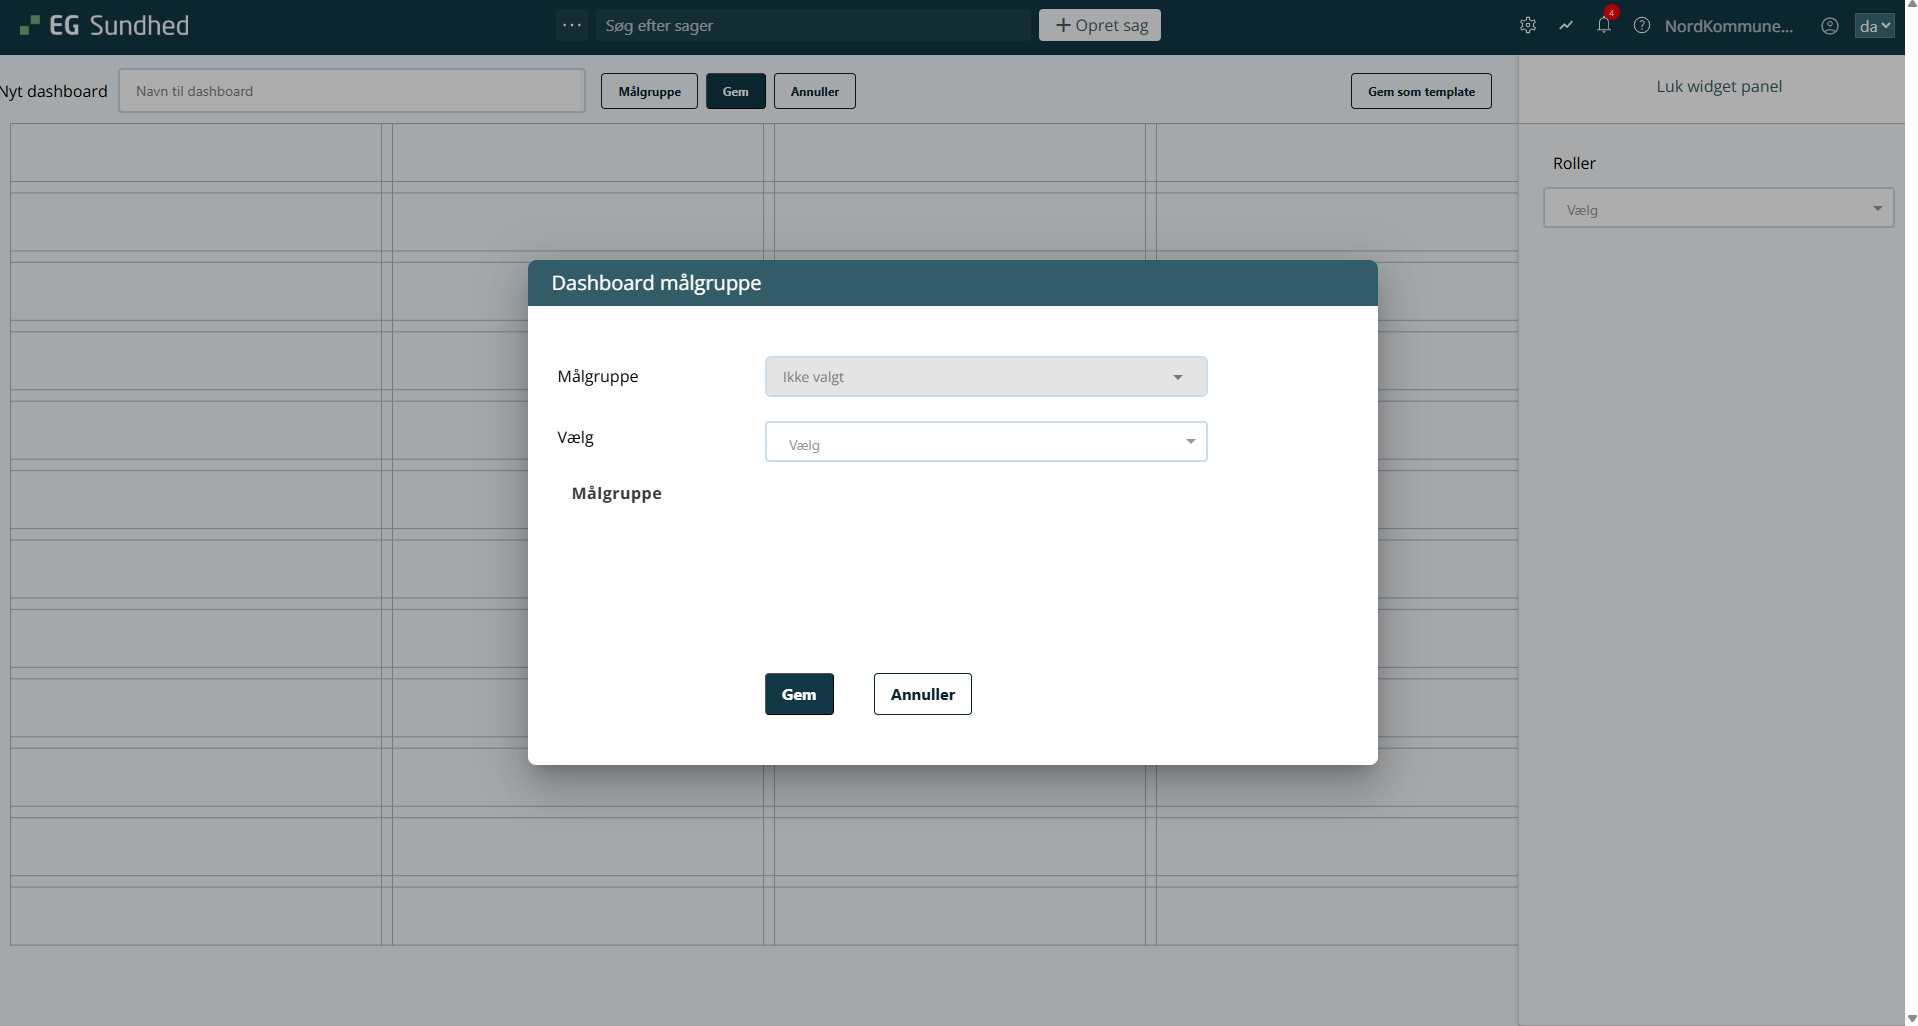Image resolution: width=1918 pixels, height=1026 pixels.
Task: Click Annuller in the målgruppe dialog
Action: [922, 694]
